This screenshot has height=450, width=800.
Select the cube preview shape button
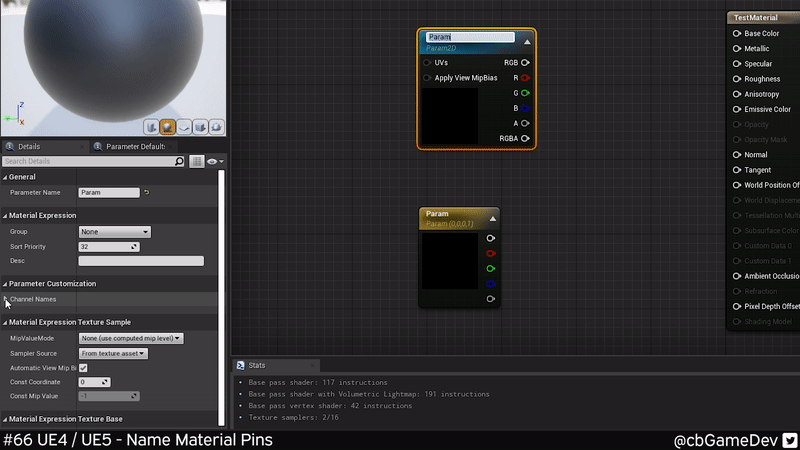[200, 127]
